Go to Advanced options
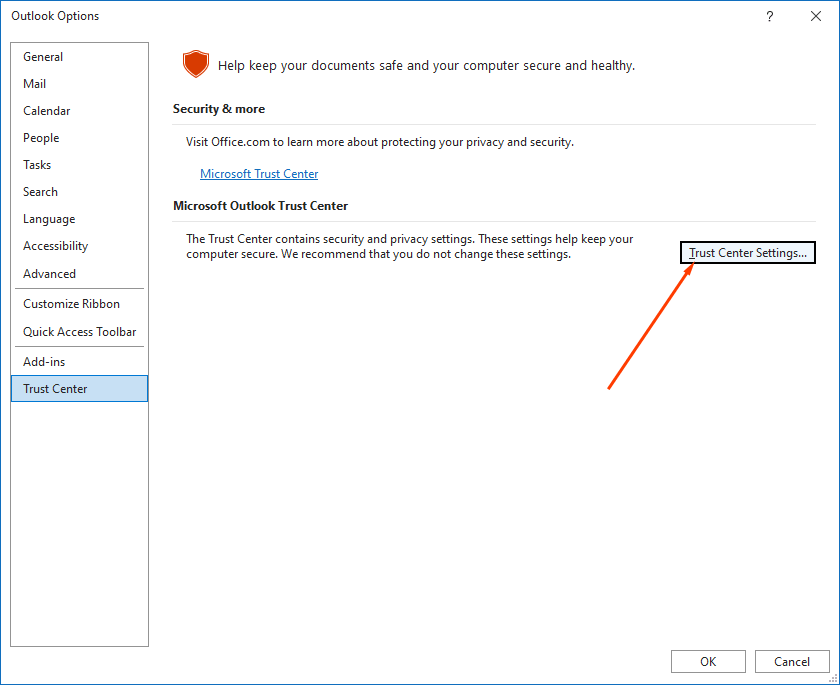Screen dimensions: 840x685 49,273
